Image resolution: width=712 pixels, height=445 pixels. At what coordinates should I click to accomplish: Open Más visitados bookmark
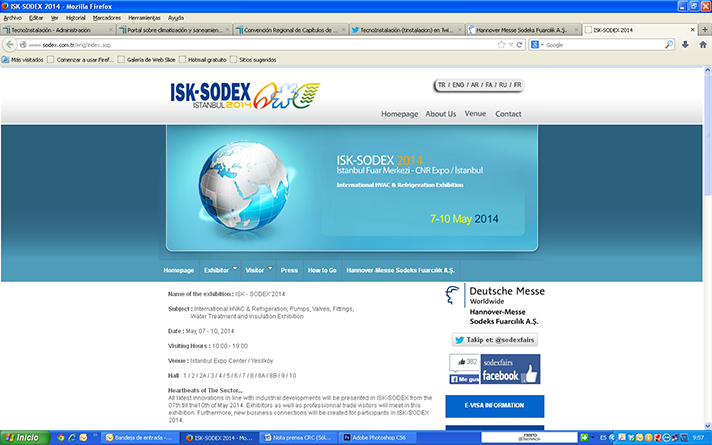[23, 59]
